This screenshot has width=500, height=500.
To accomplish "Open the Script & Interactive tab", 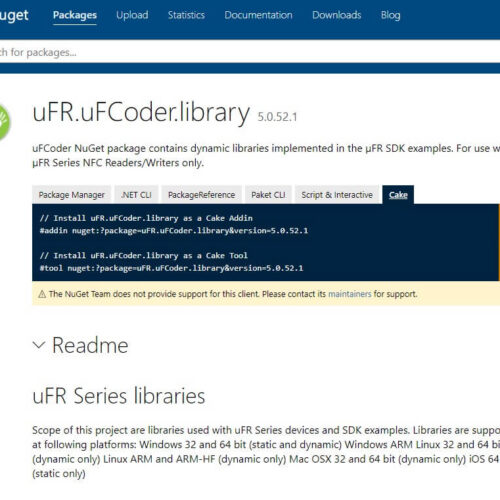I will pyautogui.click(x=337, y=195).
